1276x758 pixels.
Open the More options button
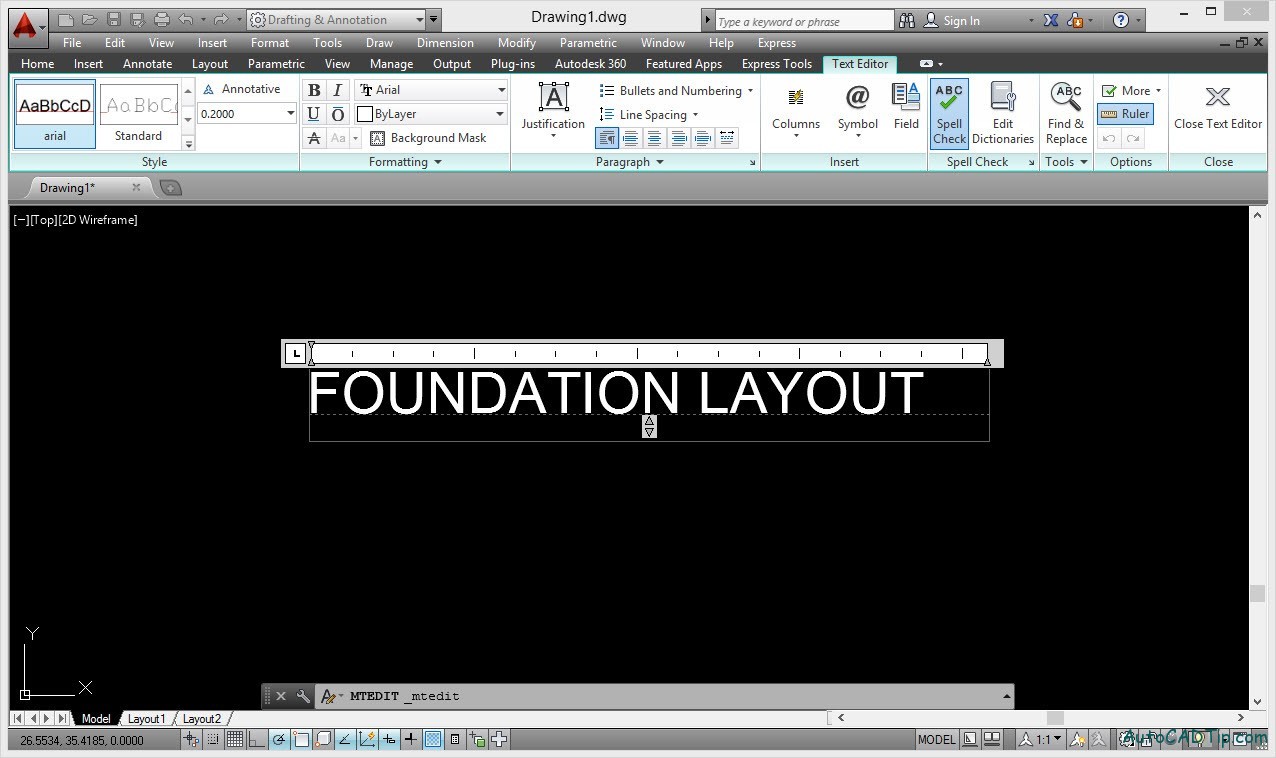(x=1131, y=89)
